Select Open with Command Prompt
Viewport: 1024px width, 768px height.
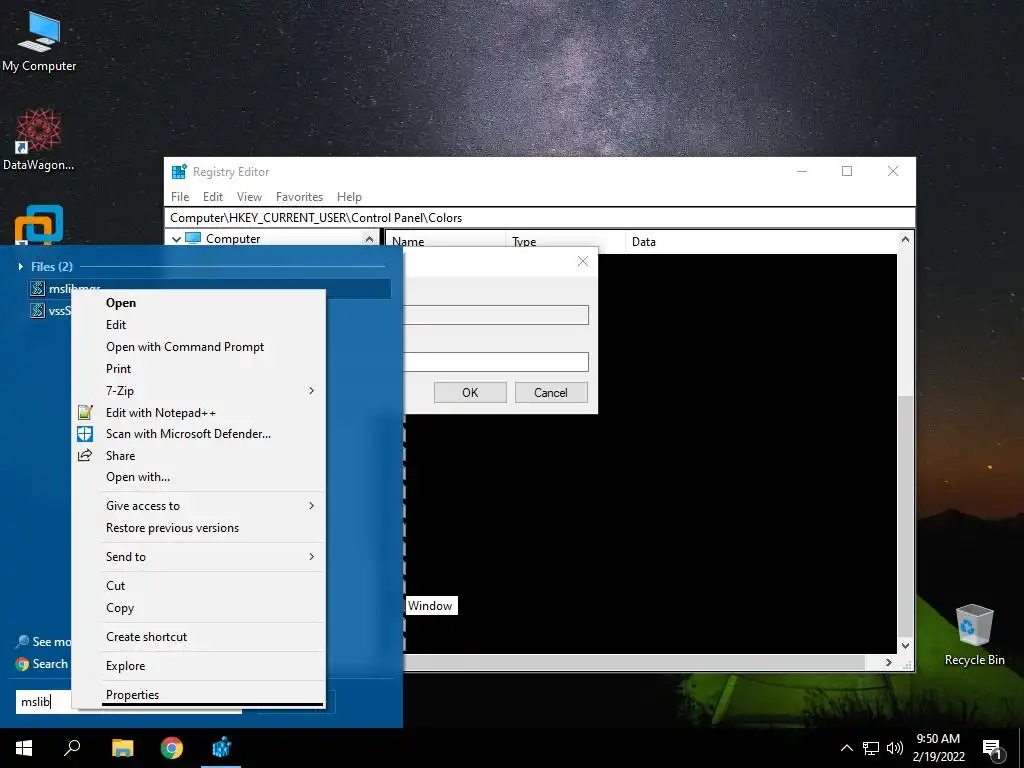tap(199, 347)
